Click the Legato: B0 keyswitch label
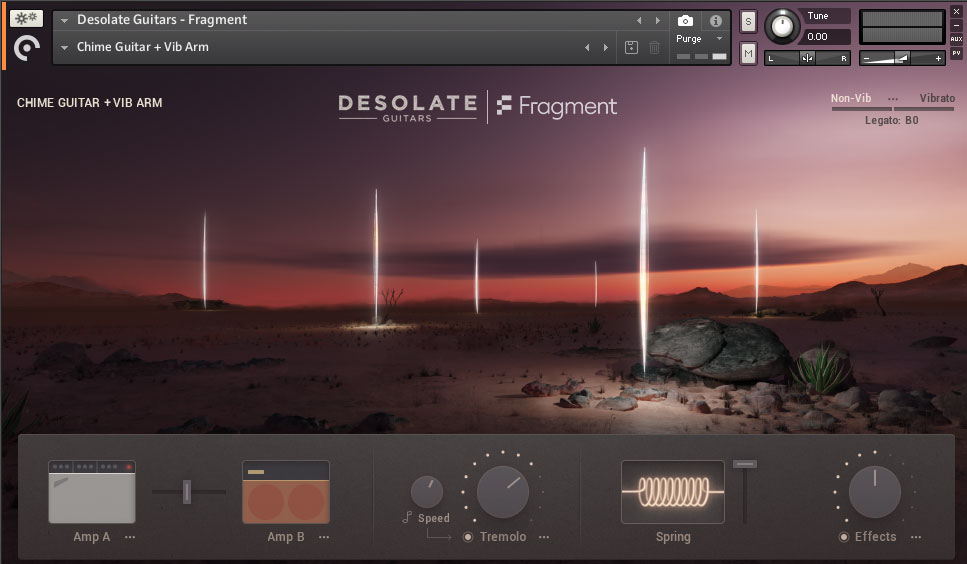Screen dimensions: 967x564 click(x=891, y=120)
